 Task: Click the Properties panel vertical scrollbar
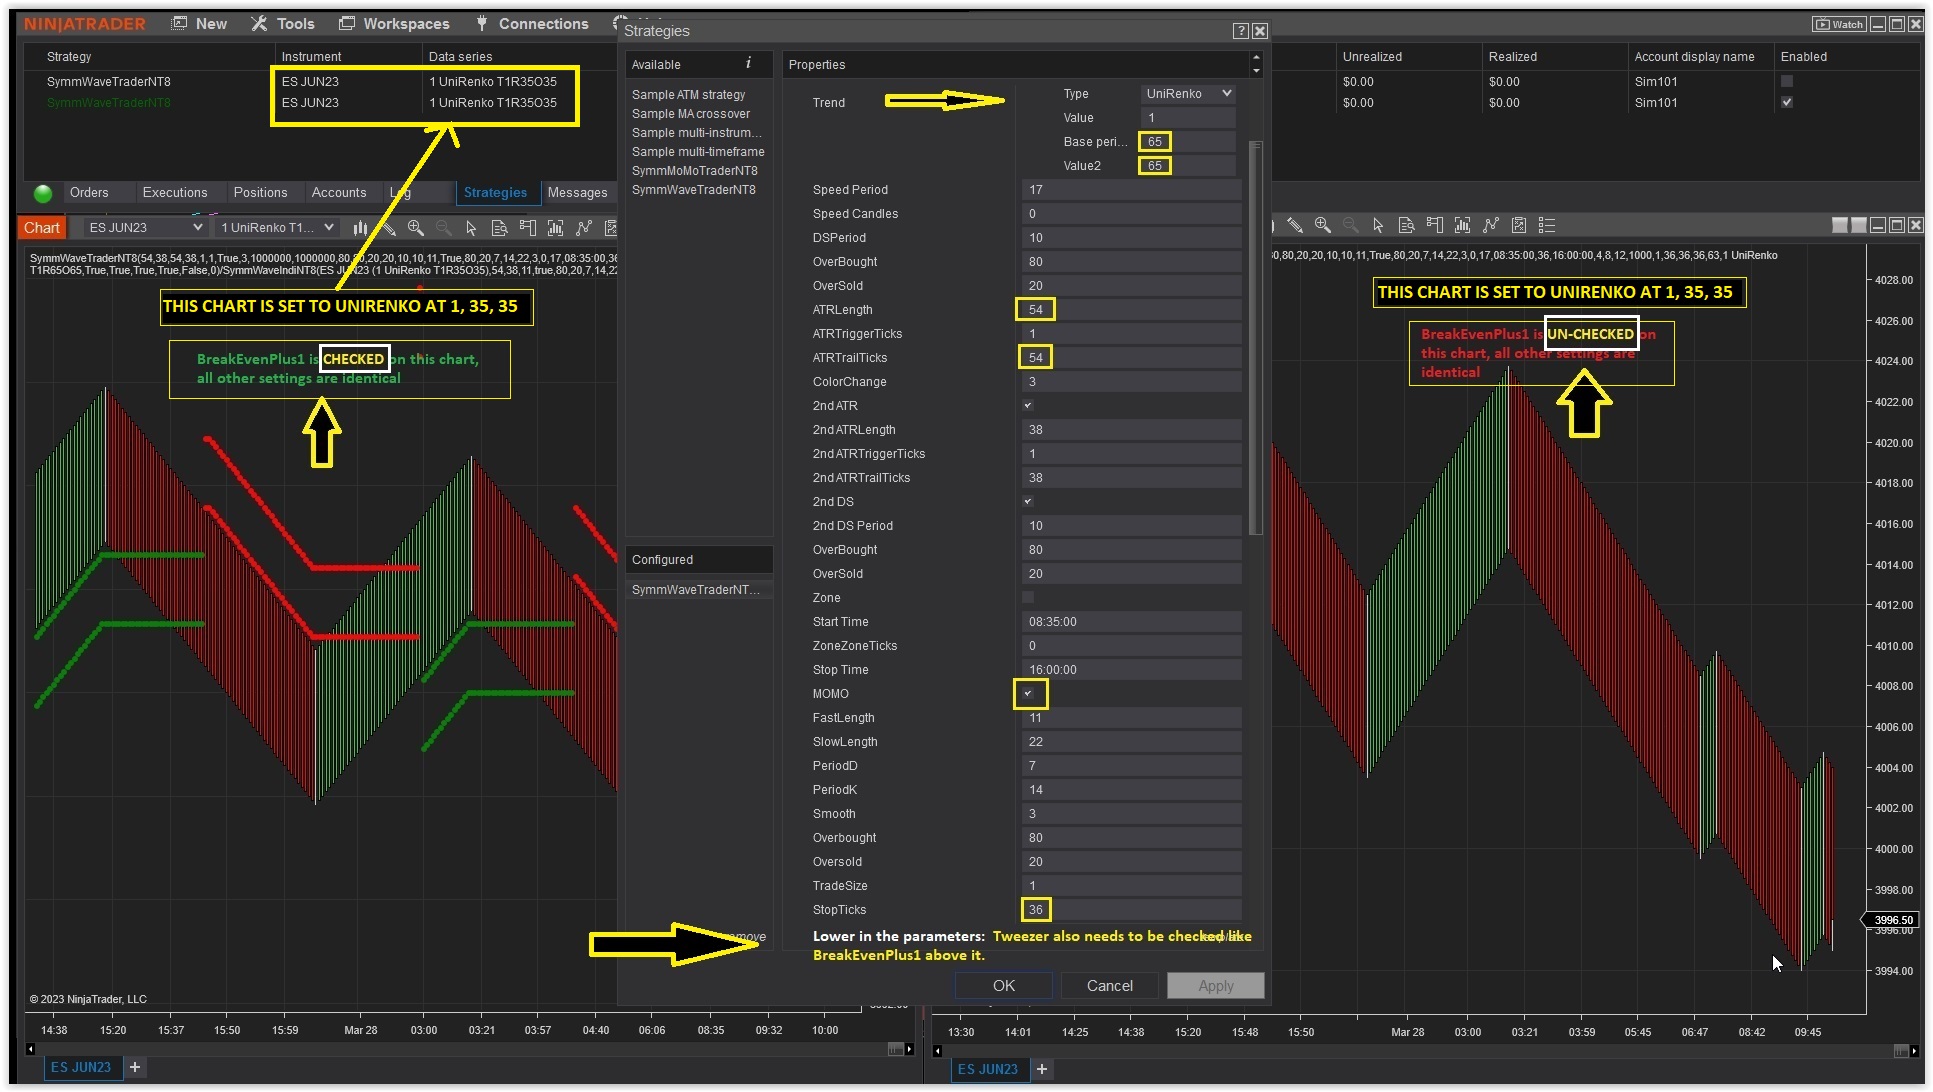tap(1256, 340)
